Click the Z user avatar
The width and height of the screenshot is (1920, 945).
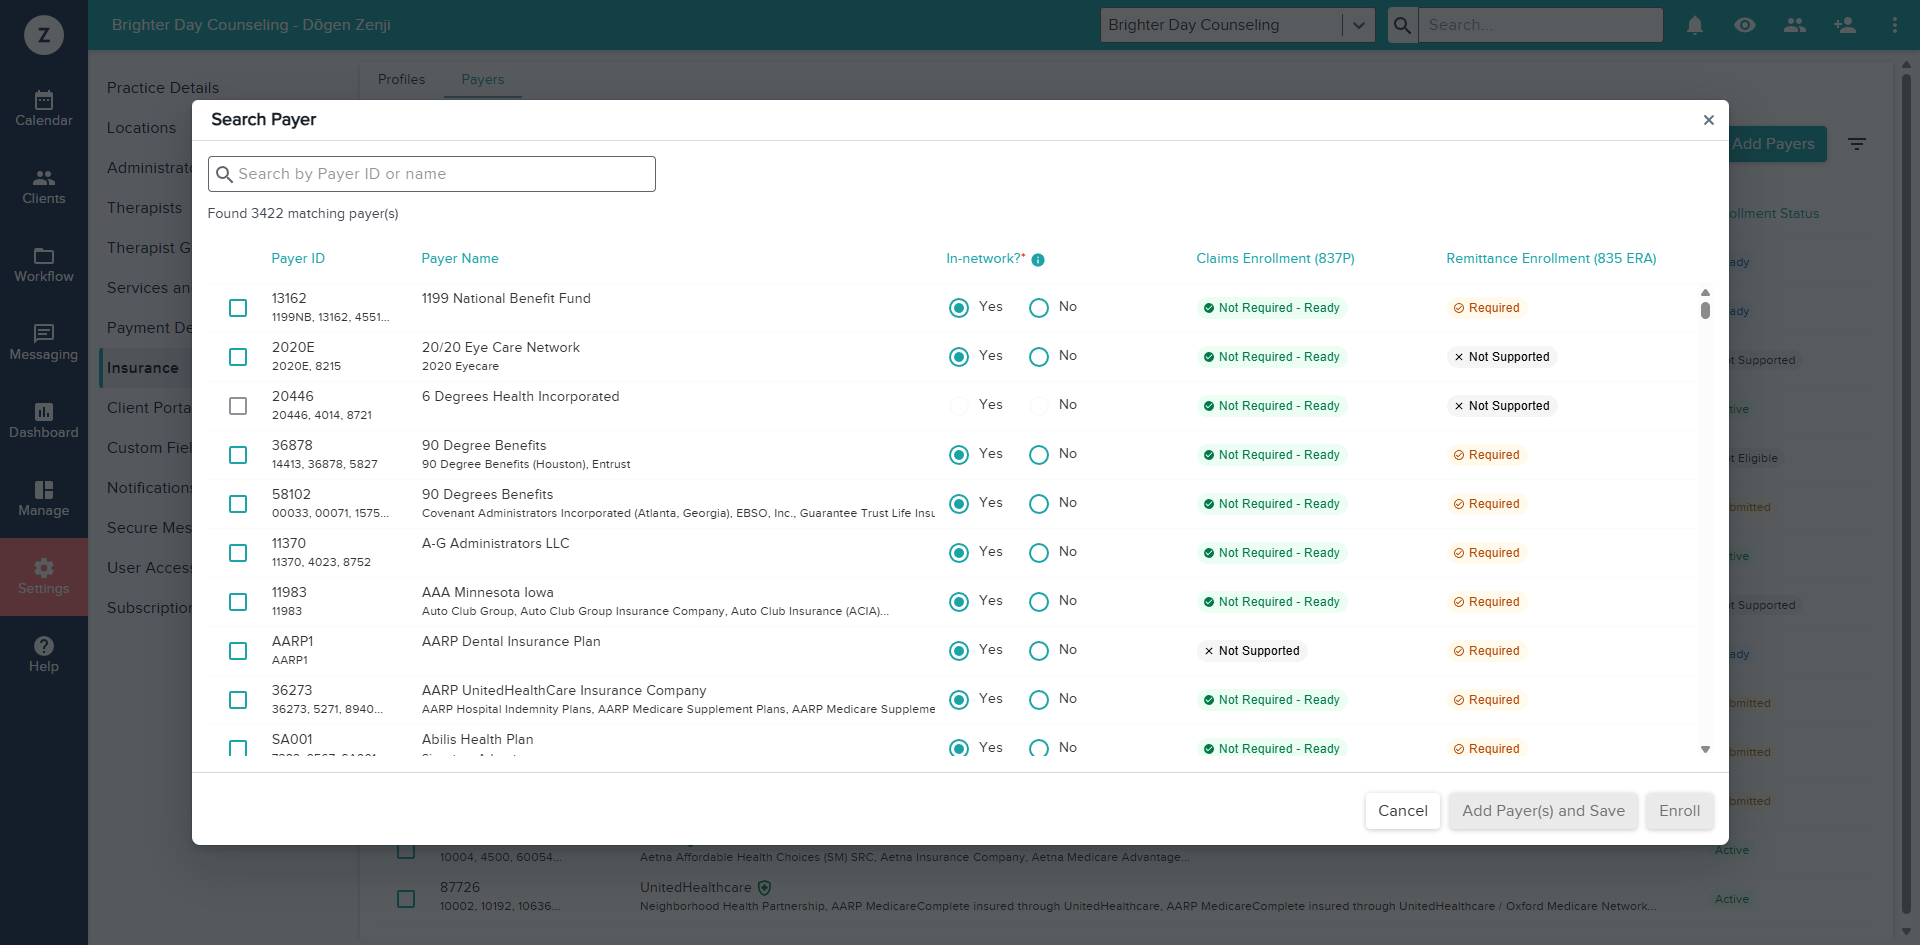[44, 35]
